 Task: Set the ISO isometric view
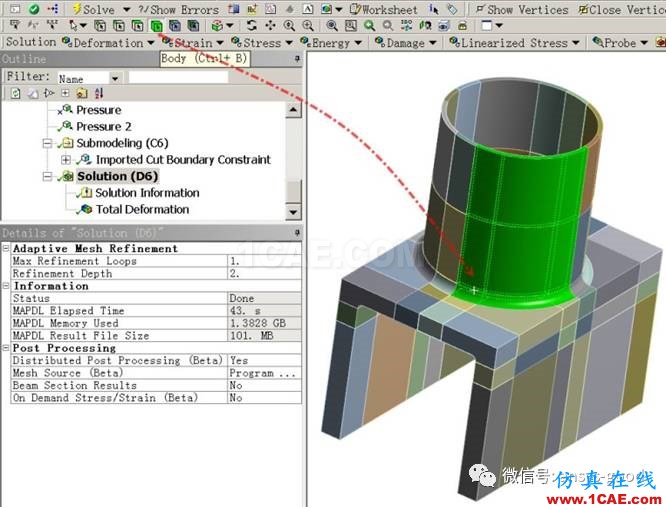point(406,25)
